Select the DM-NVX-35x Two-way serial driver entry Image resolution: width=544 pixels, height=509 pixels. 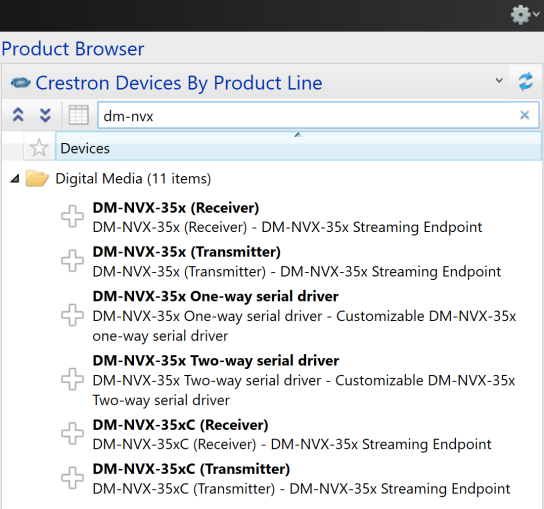(304, 380)
